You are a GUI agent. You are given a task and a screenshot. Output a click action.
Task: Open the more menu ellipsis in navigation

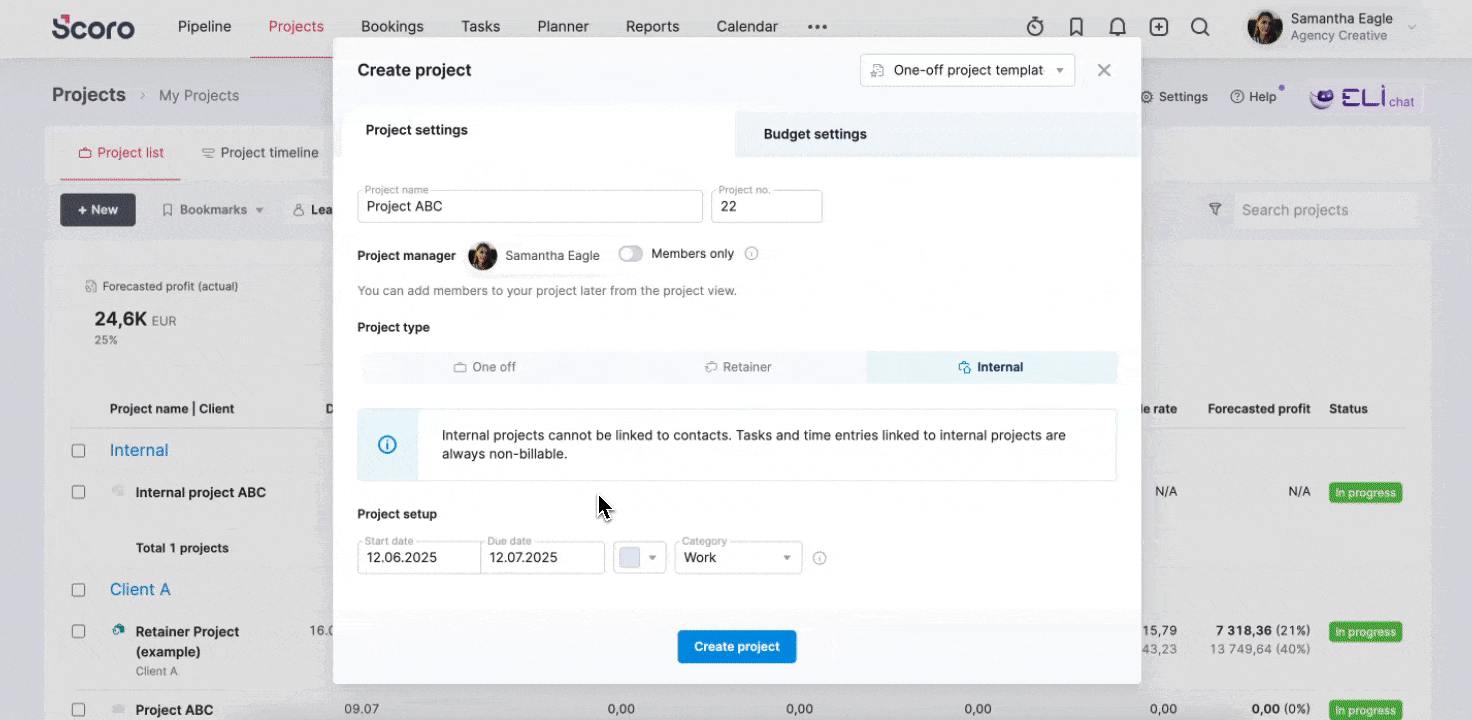click(817, 27)
